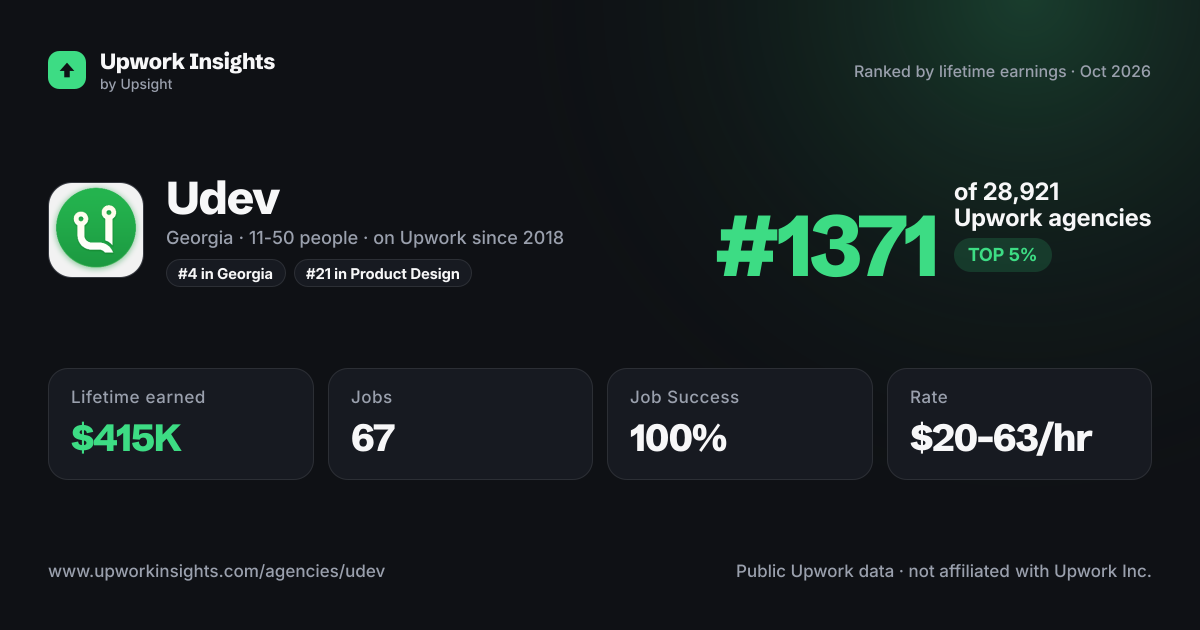Click the $415K green earnings value
The height and width of the screenshot is (630, 1200).
pos(126,438)
